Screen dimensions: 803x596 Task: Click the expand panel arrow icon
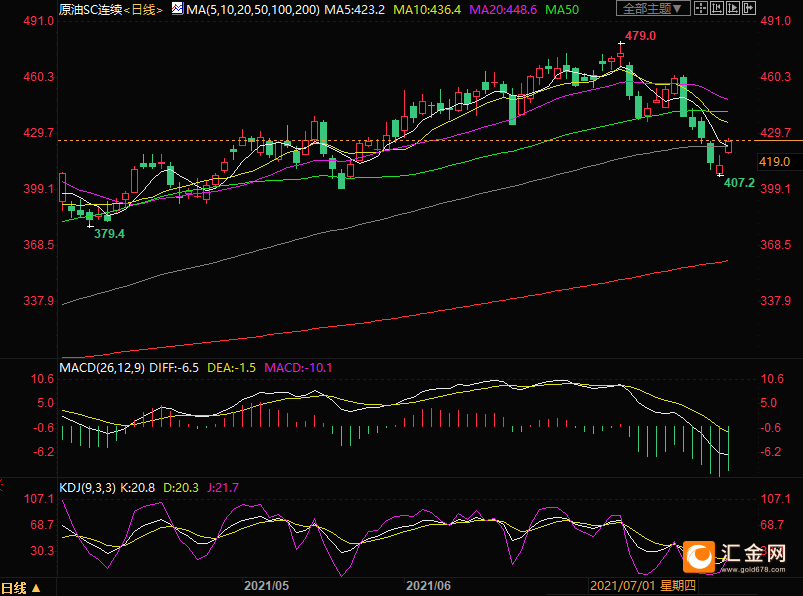tap(749, 8)
